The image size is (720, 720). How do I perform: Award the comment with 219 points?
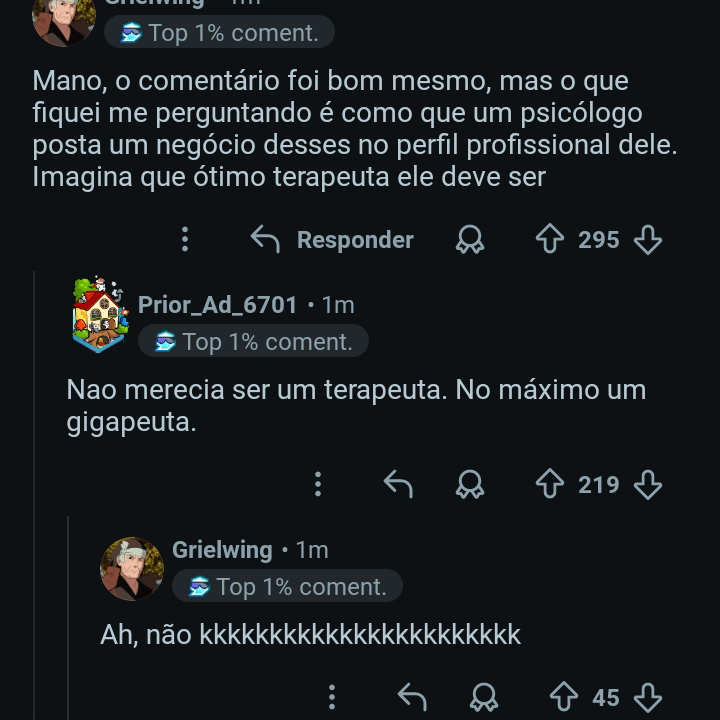[x=470, y=485]
